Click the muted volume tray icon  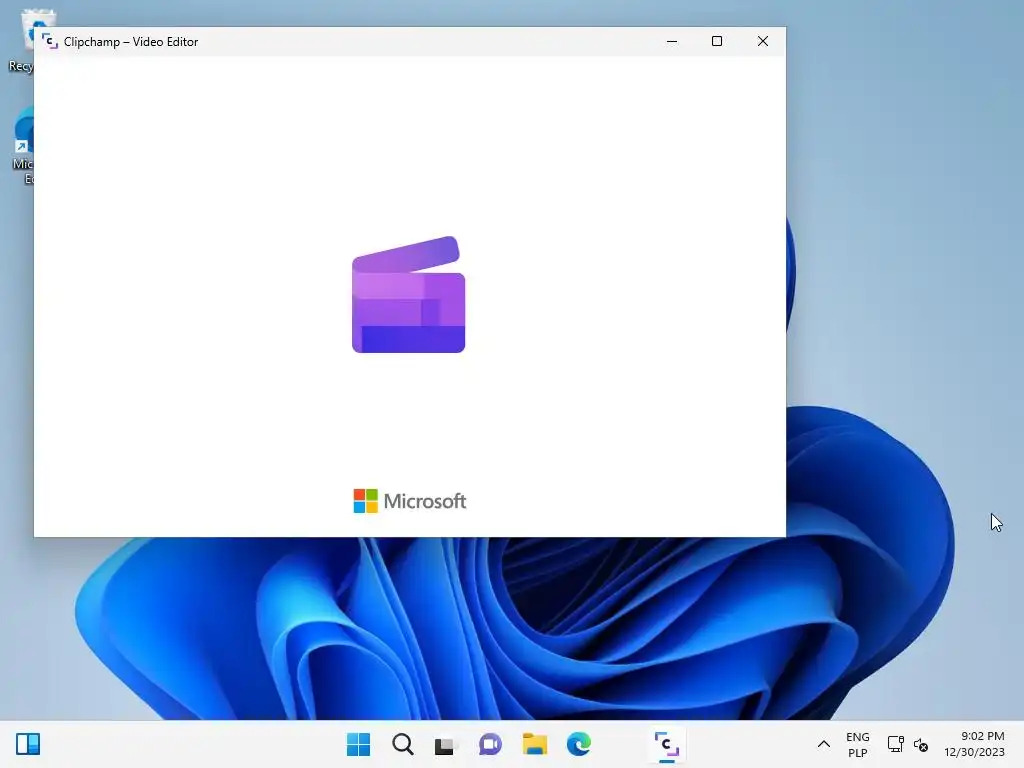(x=921, y=744)
